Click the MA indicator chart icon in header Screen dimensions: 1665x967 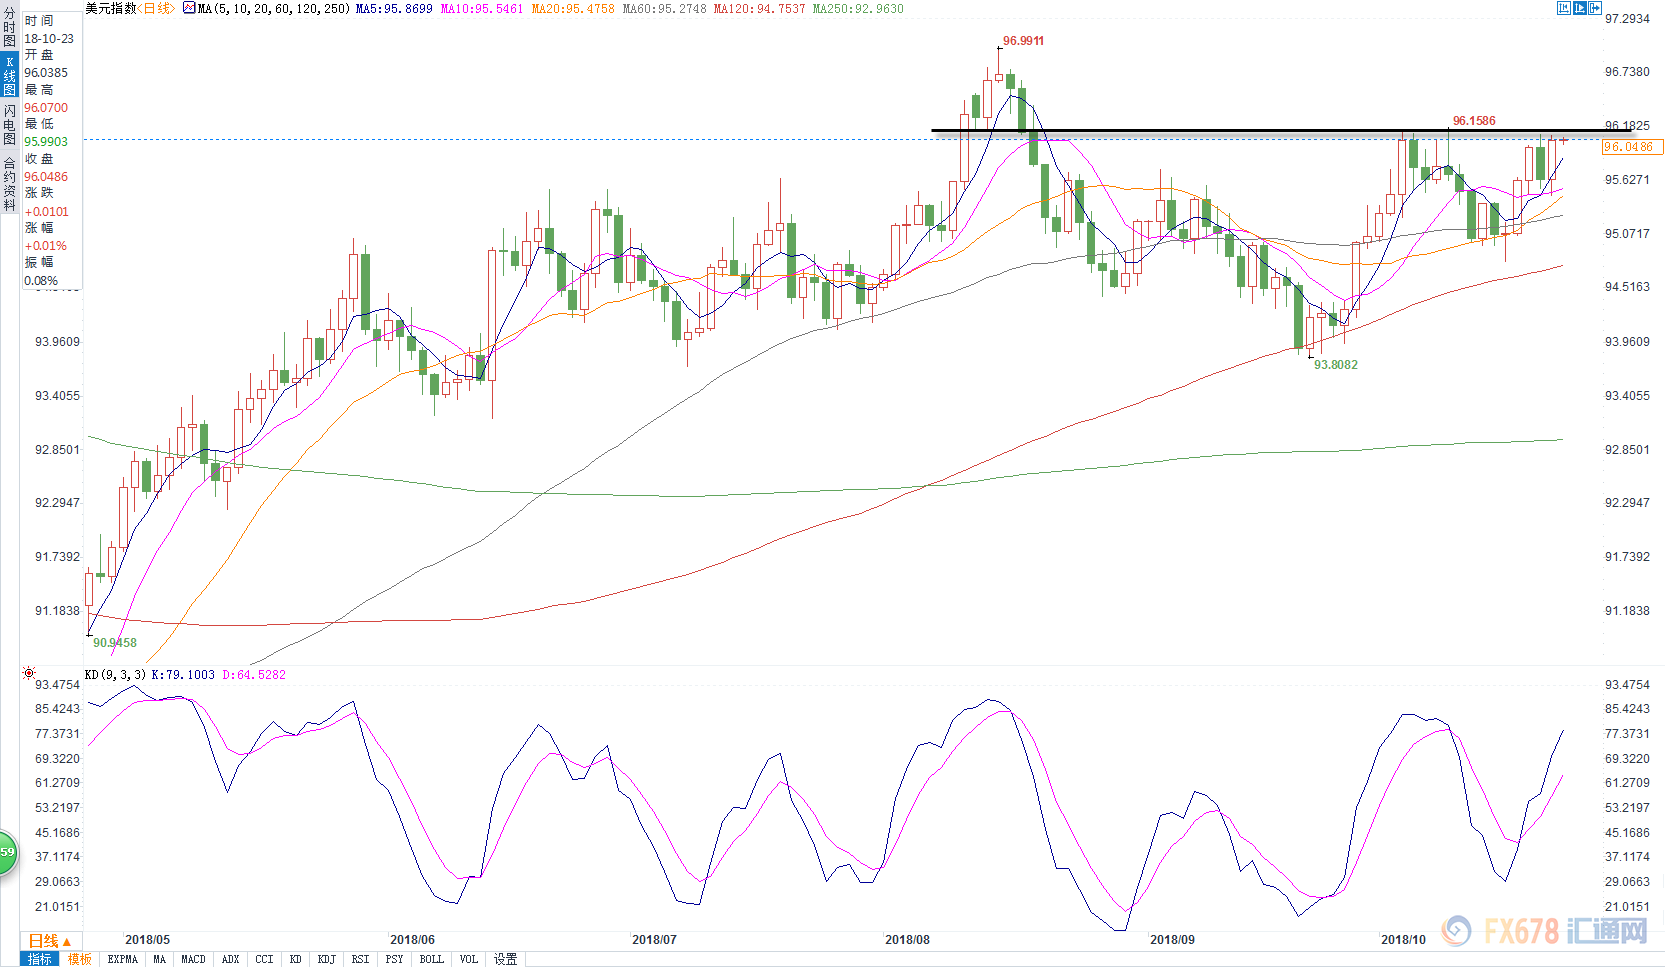(189, 8)
